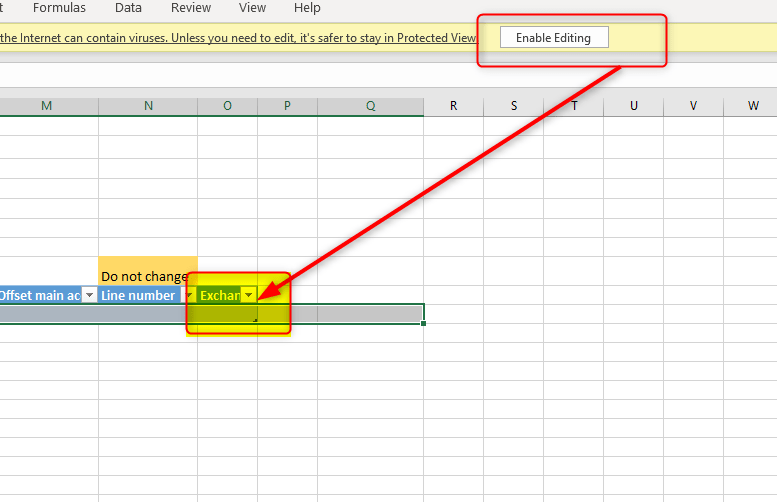Select the column M header
This screenshot has width=777, height=502.
click(47, 106)
